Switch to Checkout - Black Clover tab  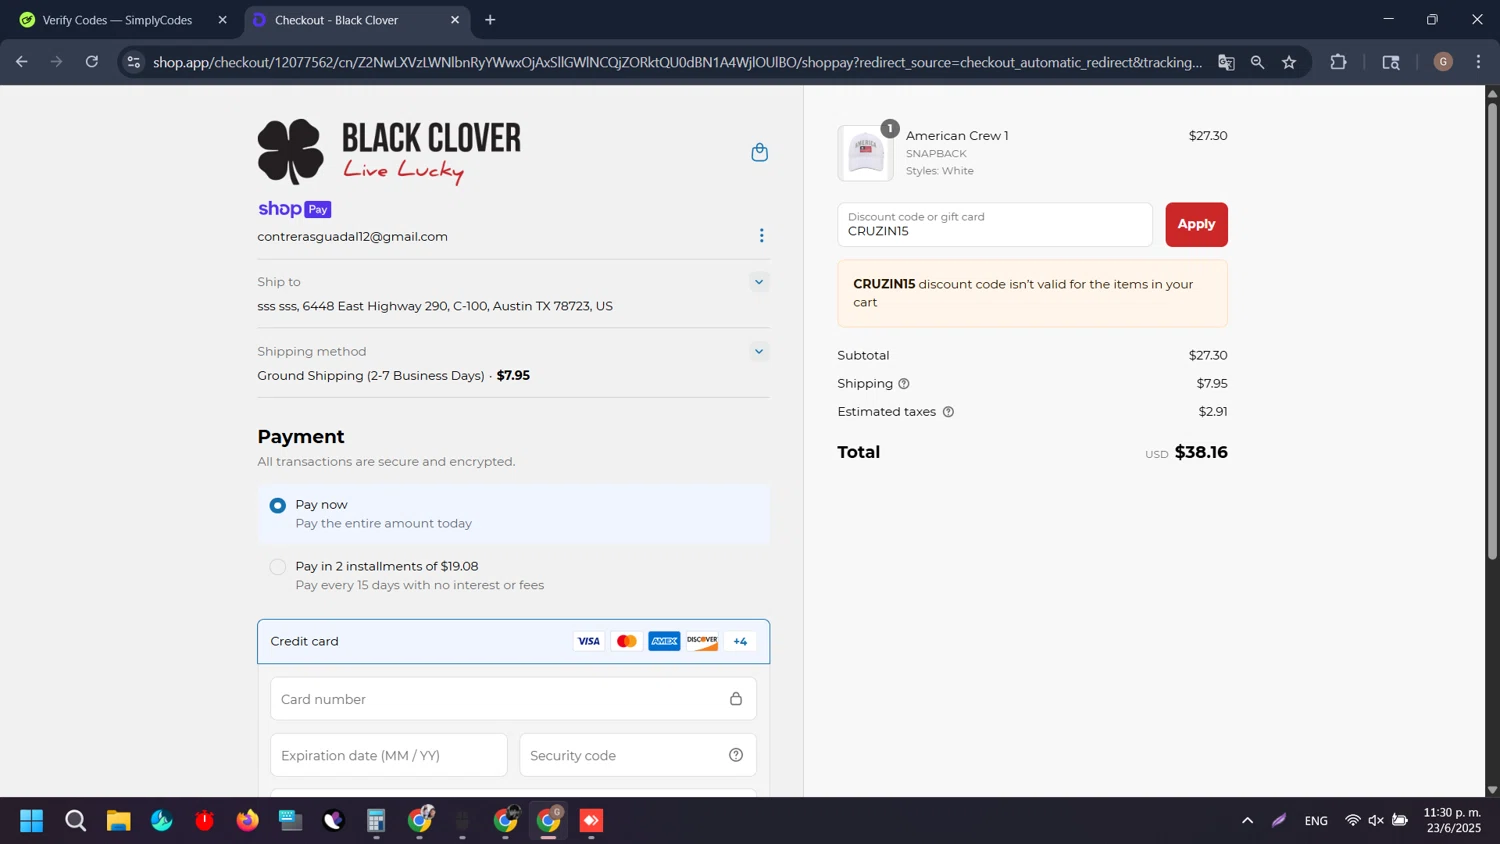coord(356,20)
